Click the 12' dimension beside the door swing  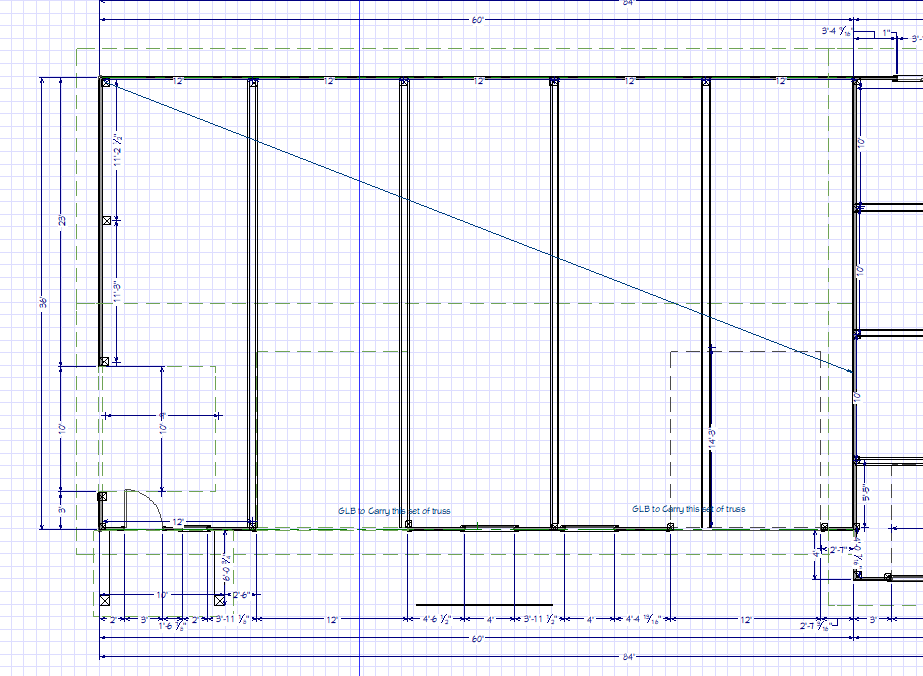pos(178,522)
